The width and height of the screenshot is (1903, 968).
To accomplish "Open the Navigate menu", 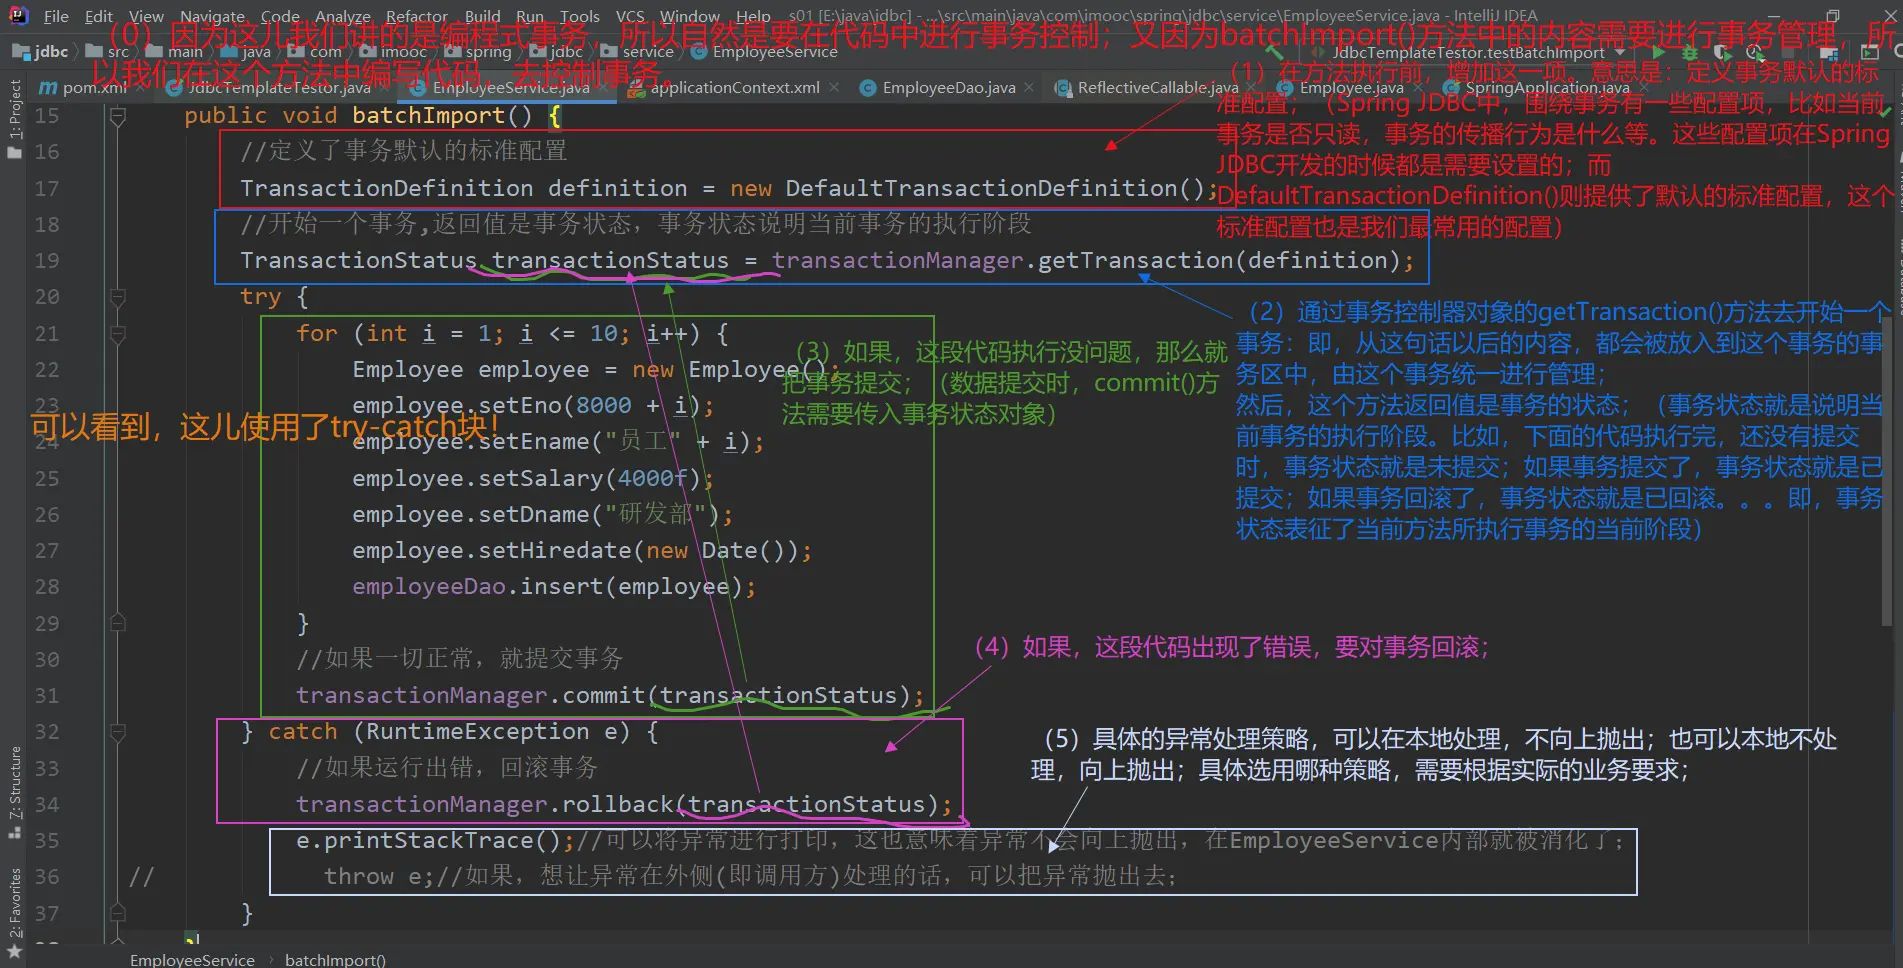I will (212, 16).
